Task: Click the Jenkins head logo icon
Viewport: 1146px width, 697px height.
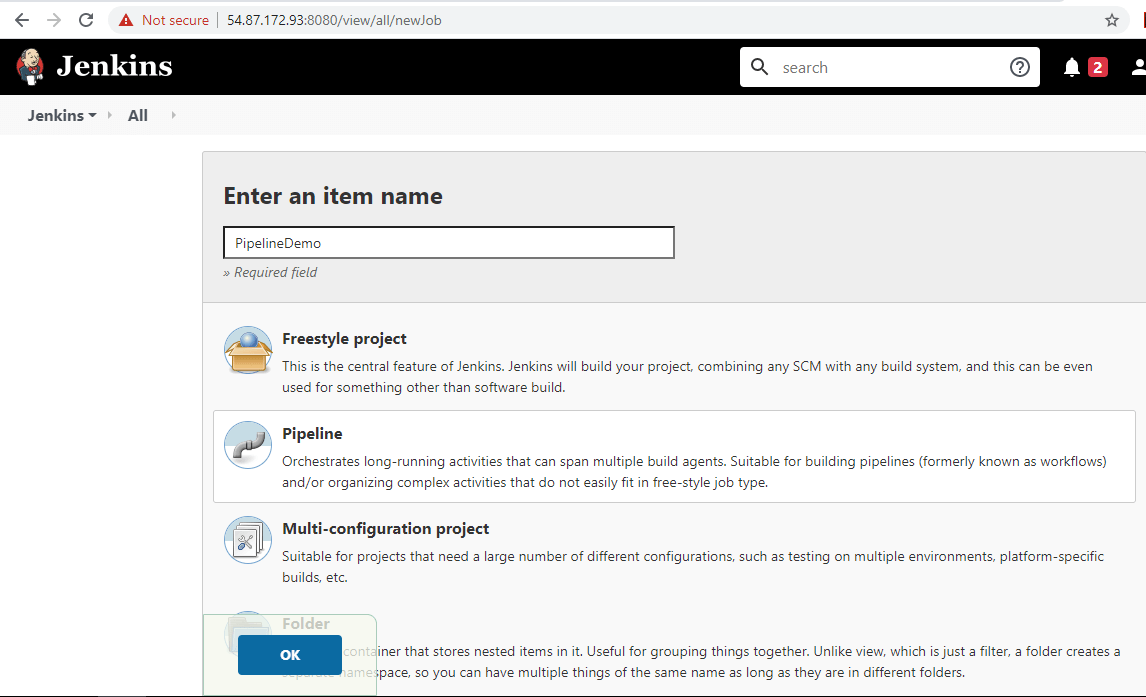Action: pos(29,66)
